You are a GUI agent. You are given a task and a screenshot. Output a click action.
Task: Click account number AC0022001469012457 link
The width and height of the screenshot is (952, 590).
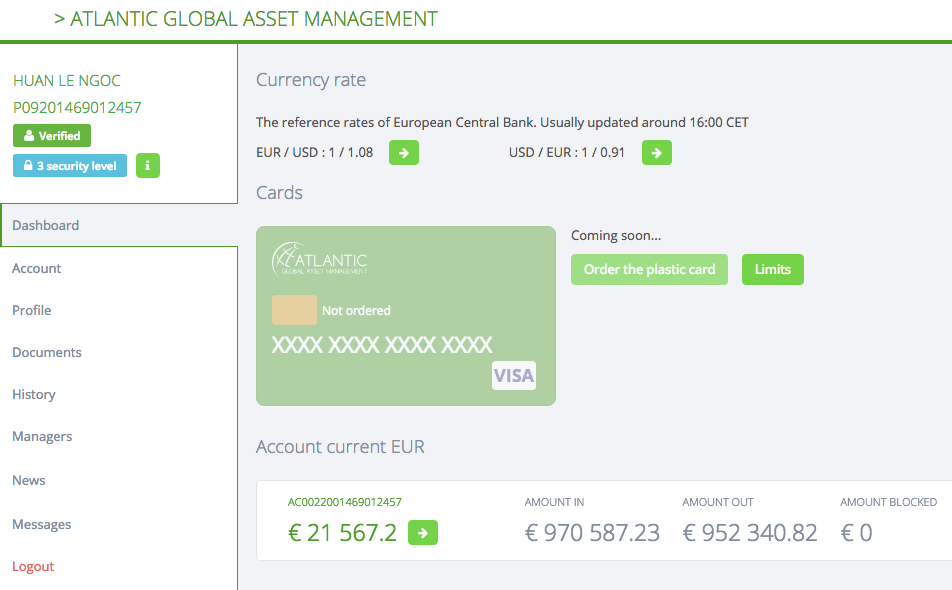pos(345,502)
